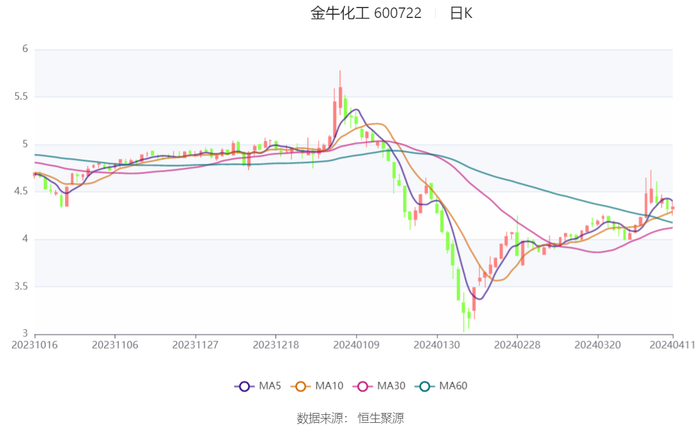Screen dimensions: 700x426
Task: Click y-axis value label 4.5
Action: click(x=21, y=191)
